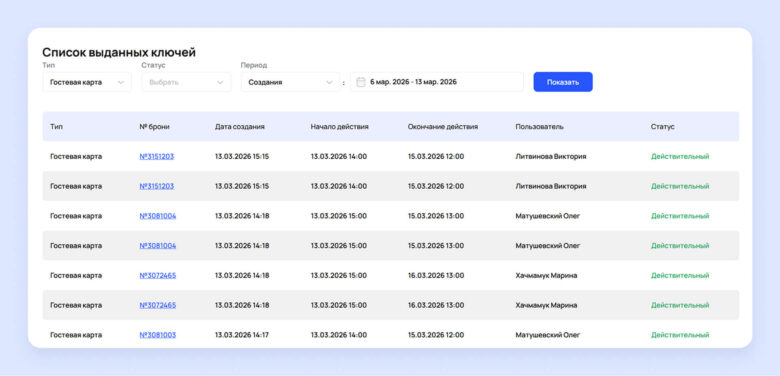
Task: Expand the Период dropdown set to Создания
Action: pyautogui.click(x=291, y=82)
